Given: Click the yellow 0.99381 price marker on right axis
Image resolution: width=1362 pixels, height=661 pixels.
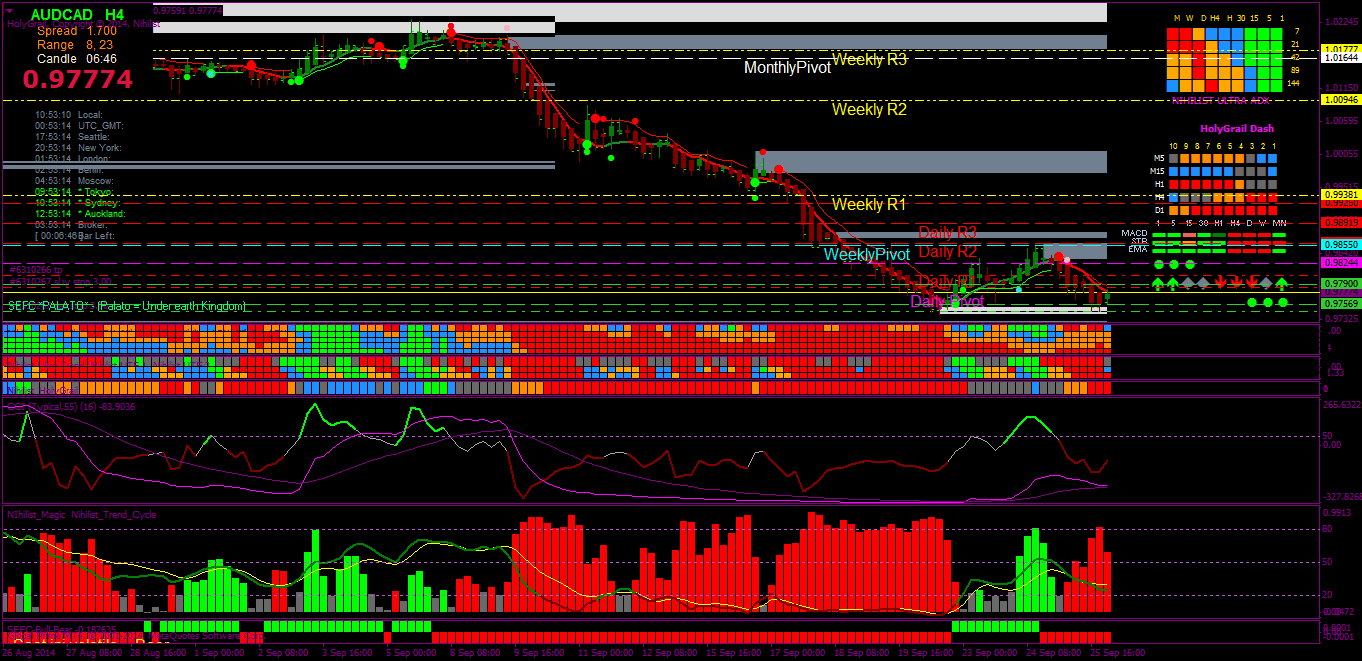Looking at the screenshot, I should pos(1340,194).
